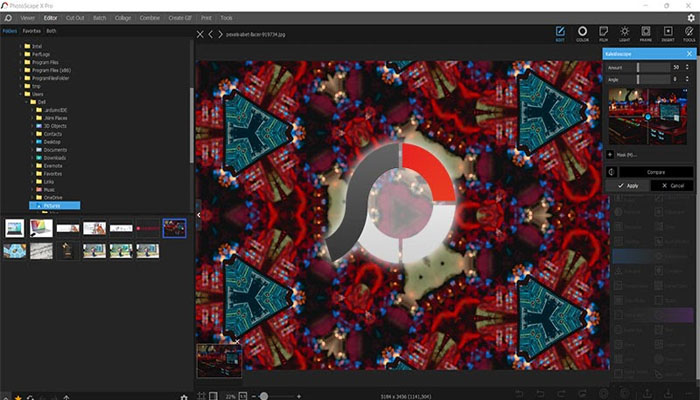Open the Color adjustments panel

pyautogui.click(x=582, y=33)
